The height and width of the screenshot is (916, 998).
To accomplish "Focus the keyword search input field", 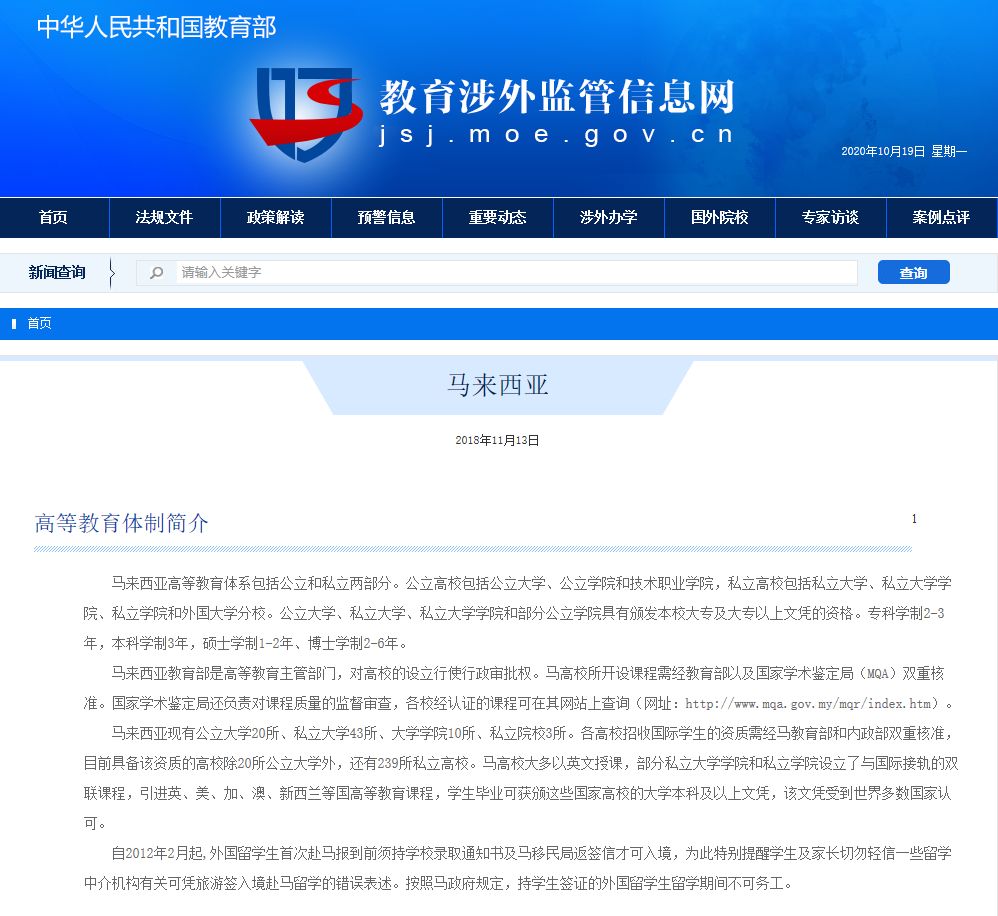I will 516,272.
